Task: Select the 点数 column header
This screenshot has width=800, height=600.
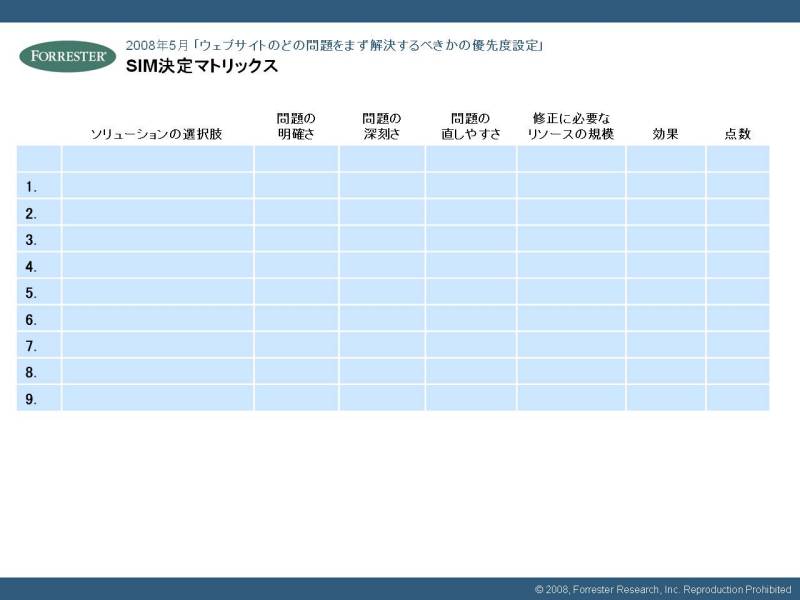Action: click(737, 134)
